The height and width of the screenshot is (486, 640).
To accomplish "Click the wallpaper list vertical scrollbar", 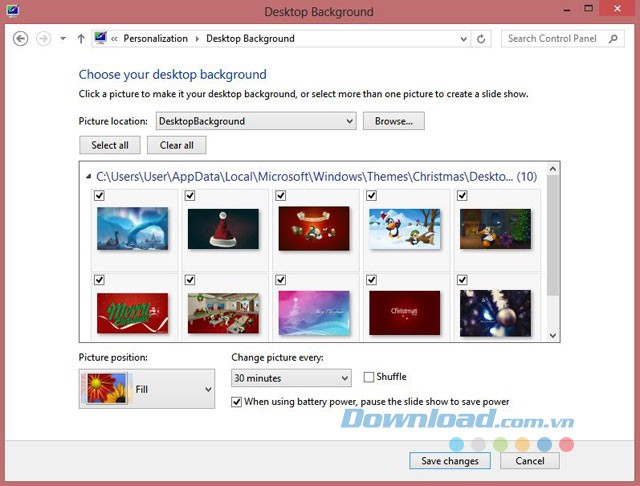I will [x=554, y=250].
